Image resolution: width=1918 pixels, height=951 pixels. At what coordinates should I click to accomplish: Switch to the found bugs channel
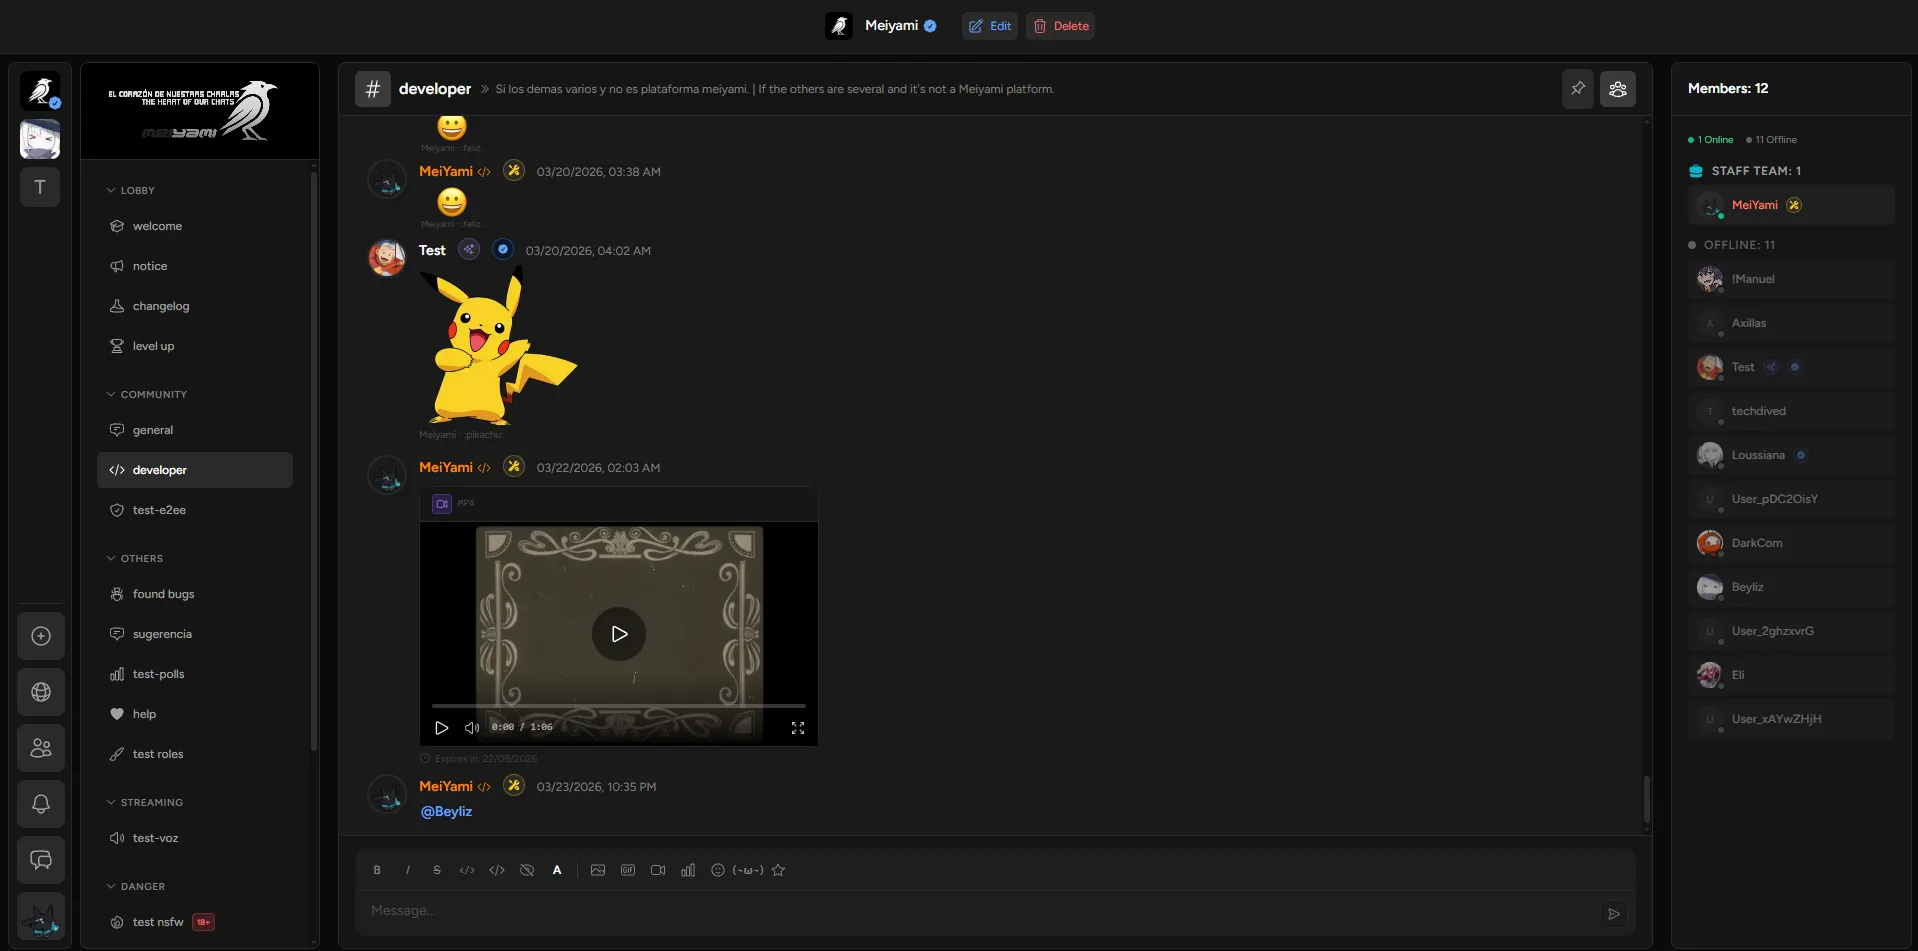click(x=163, y=594)
